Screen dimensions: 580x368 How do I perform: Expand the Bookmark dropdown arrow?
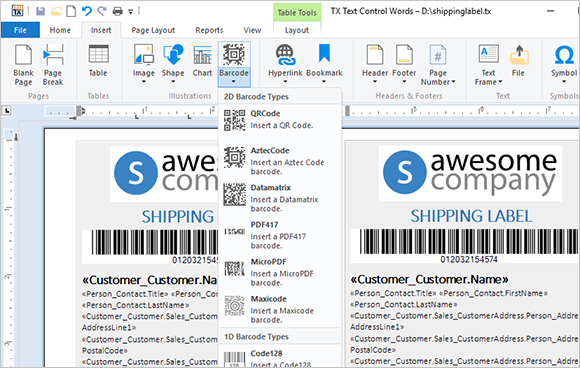324,81
